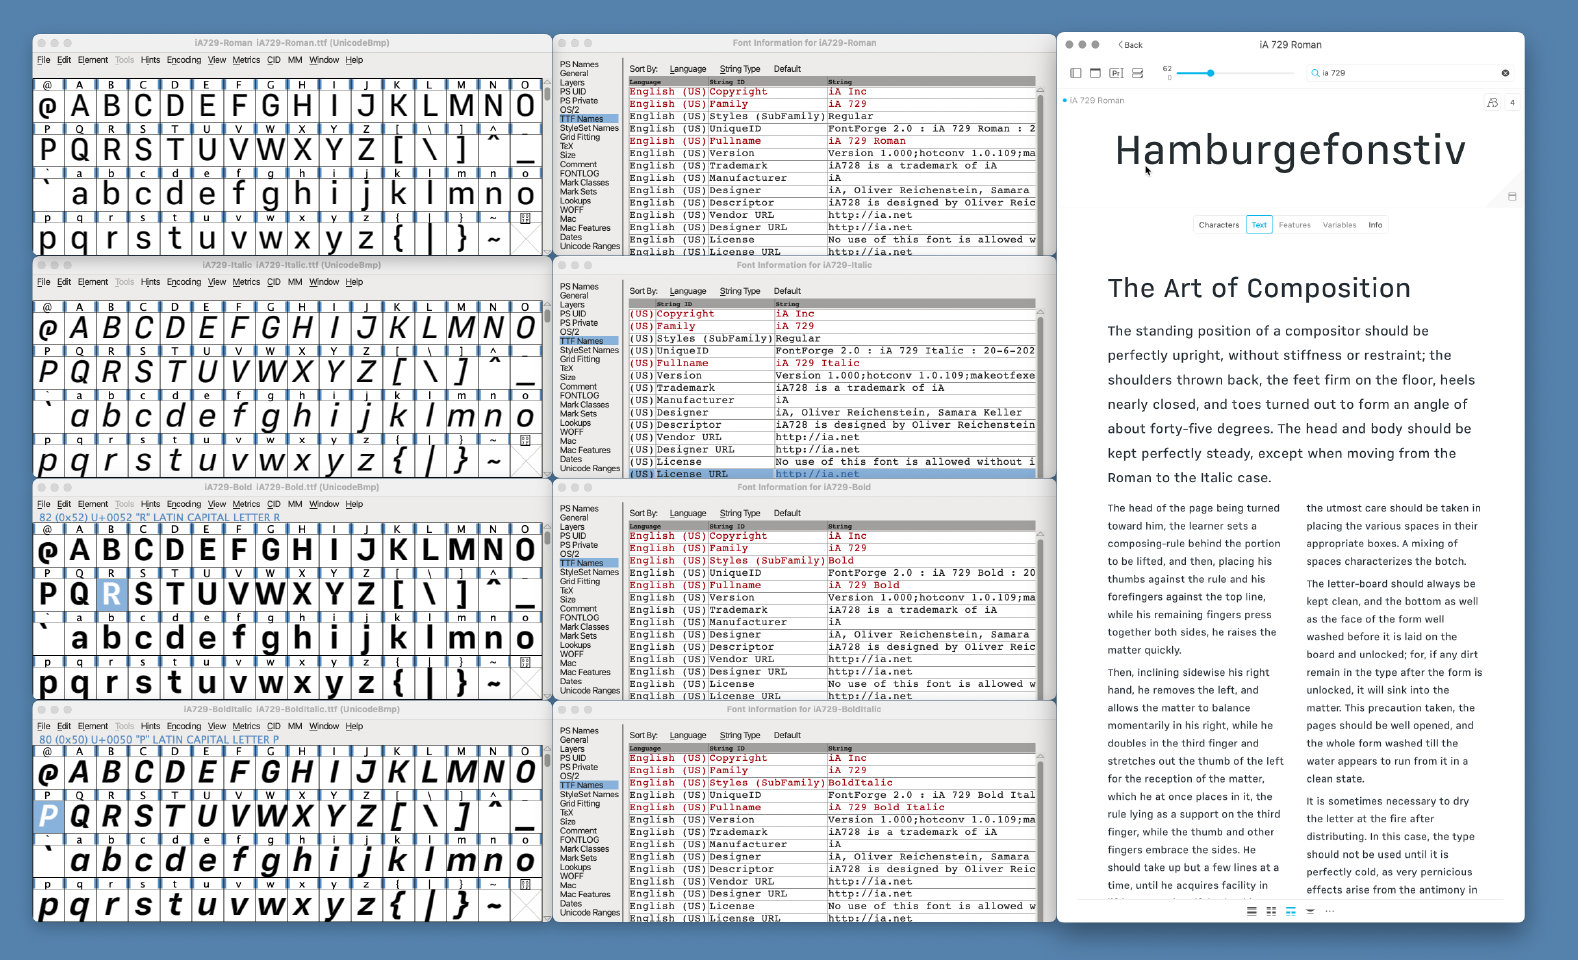Select OS/2 in iA729-Roman font info list
The image size is (1578, 960).
coord(569,110)
